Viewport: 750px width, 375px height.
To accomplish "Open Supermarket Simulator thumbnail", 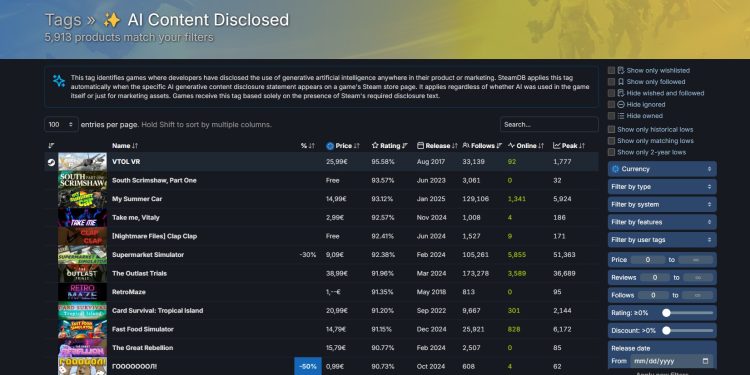I will point(82,255).
